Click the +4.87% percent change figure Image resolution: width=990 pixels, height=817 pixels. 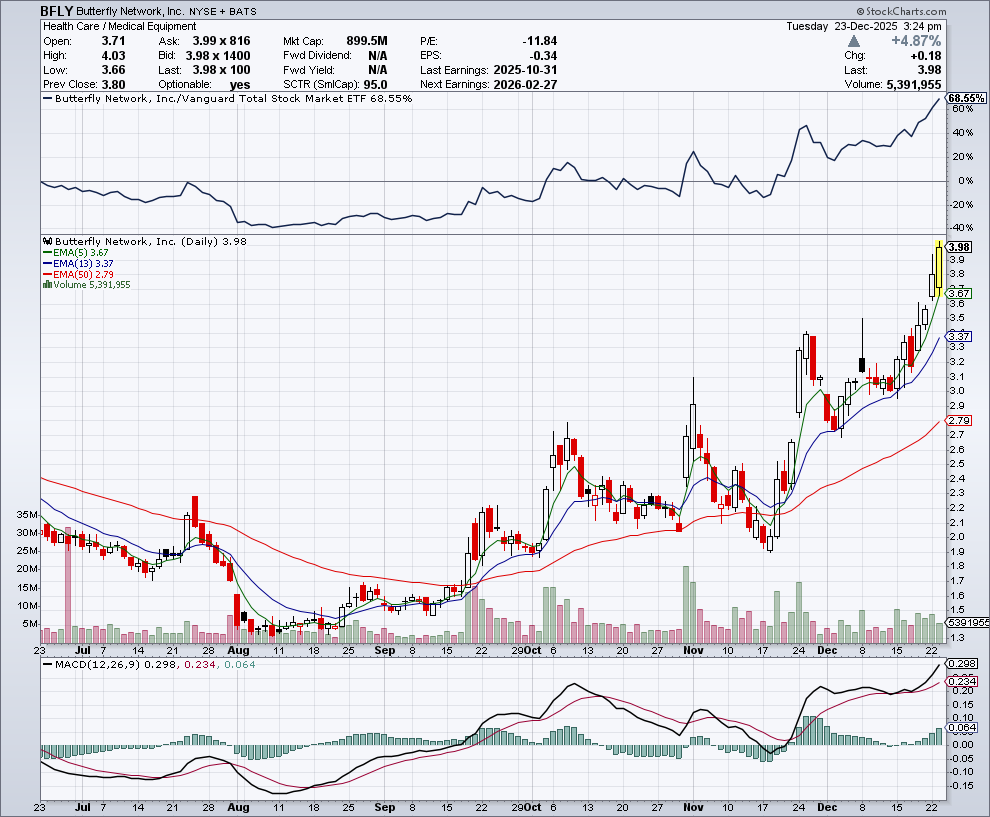click(x=916, y=41)
